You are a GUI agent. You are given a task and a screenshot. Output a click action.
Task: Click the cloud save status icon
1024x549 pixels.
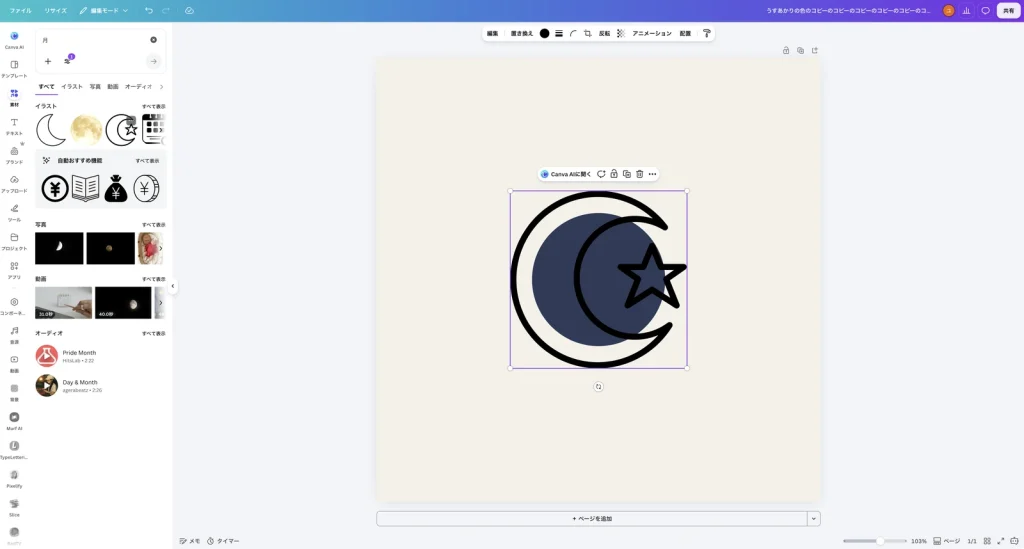point(189,10)
